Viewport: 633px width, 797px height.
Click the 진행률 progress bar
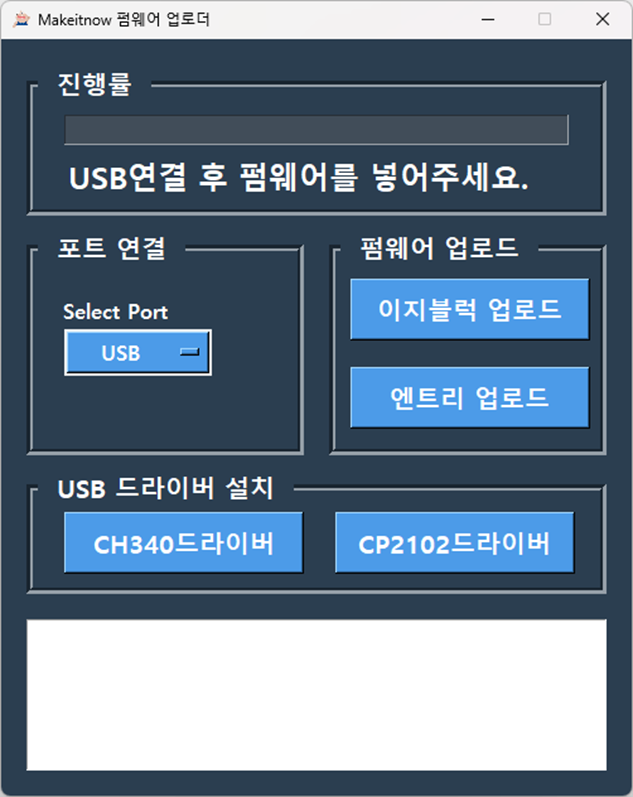pos(316,130)
